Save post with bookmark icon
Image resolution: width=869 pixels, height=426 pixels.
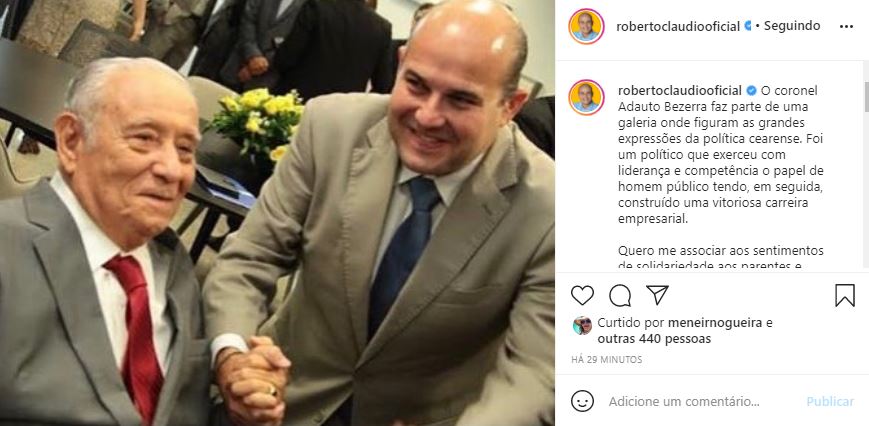point(845,295)
